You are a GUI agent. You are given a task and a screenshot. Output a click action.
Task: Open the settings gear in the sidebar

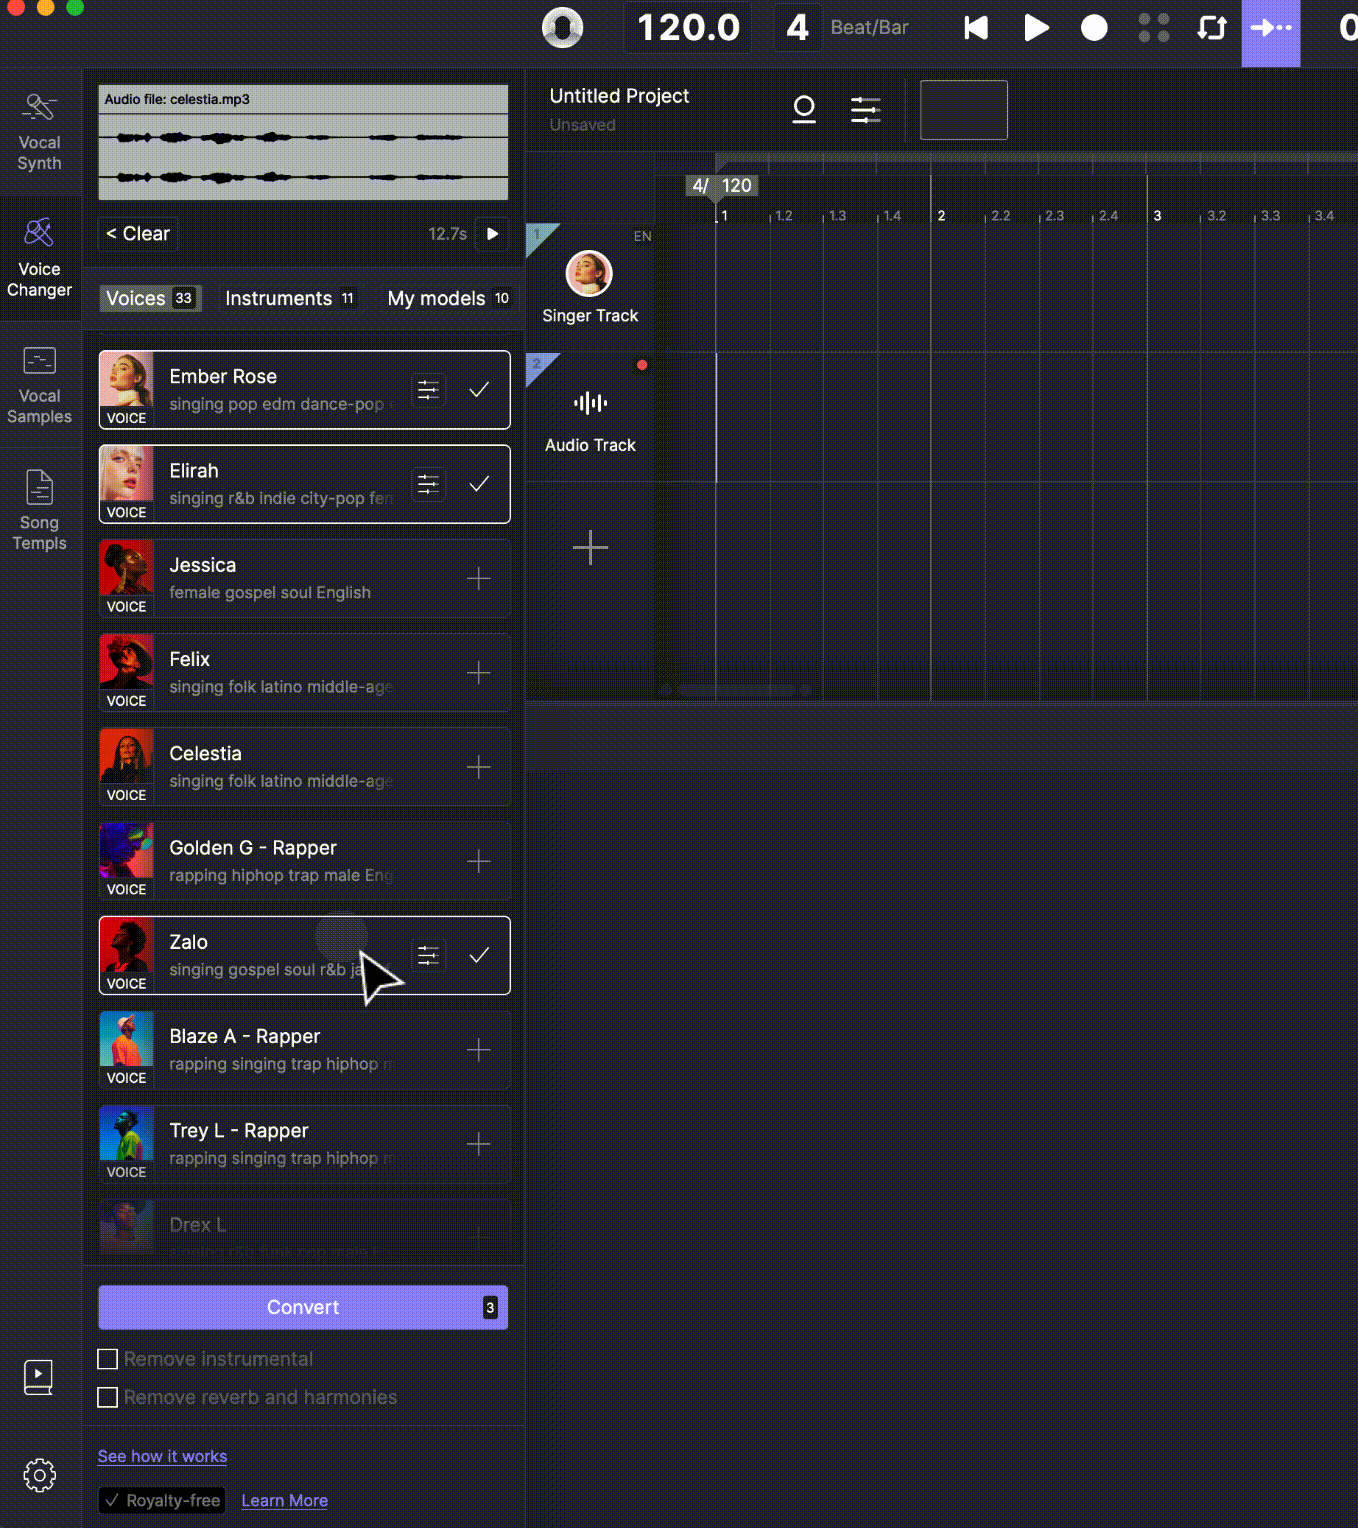39,1475
